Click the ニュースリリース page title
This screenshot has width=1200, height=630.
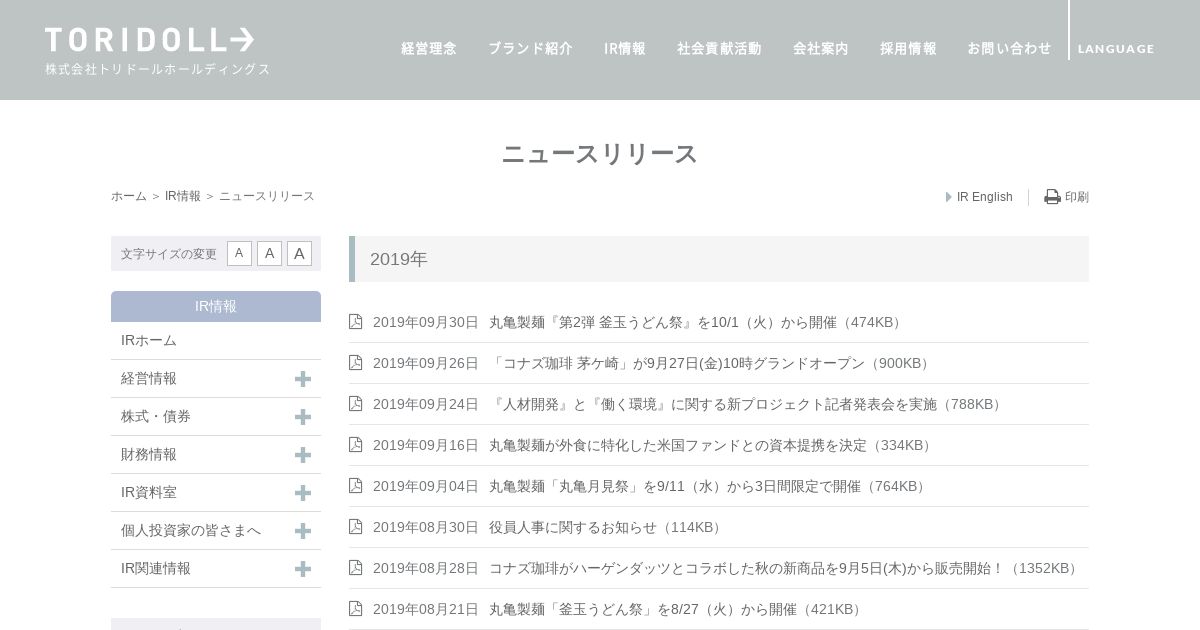click(x=600, y=153)
